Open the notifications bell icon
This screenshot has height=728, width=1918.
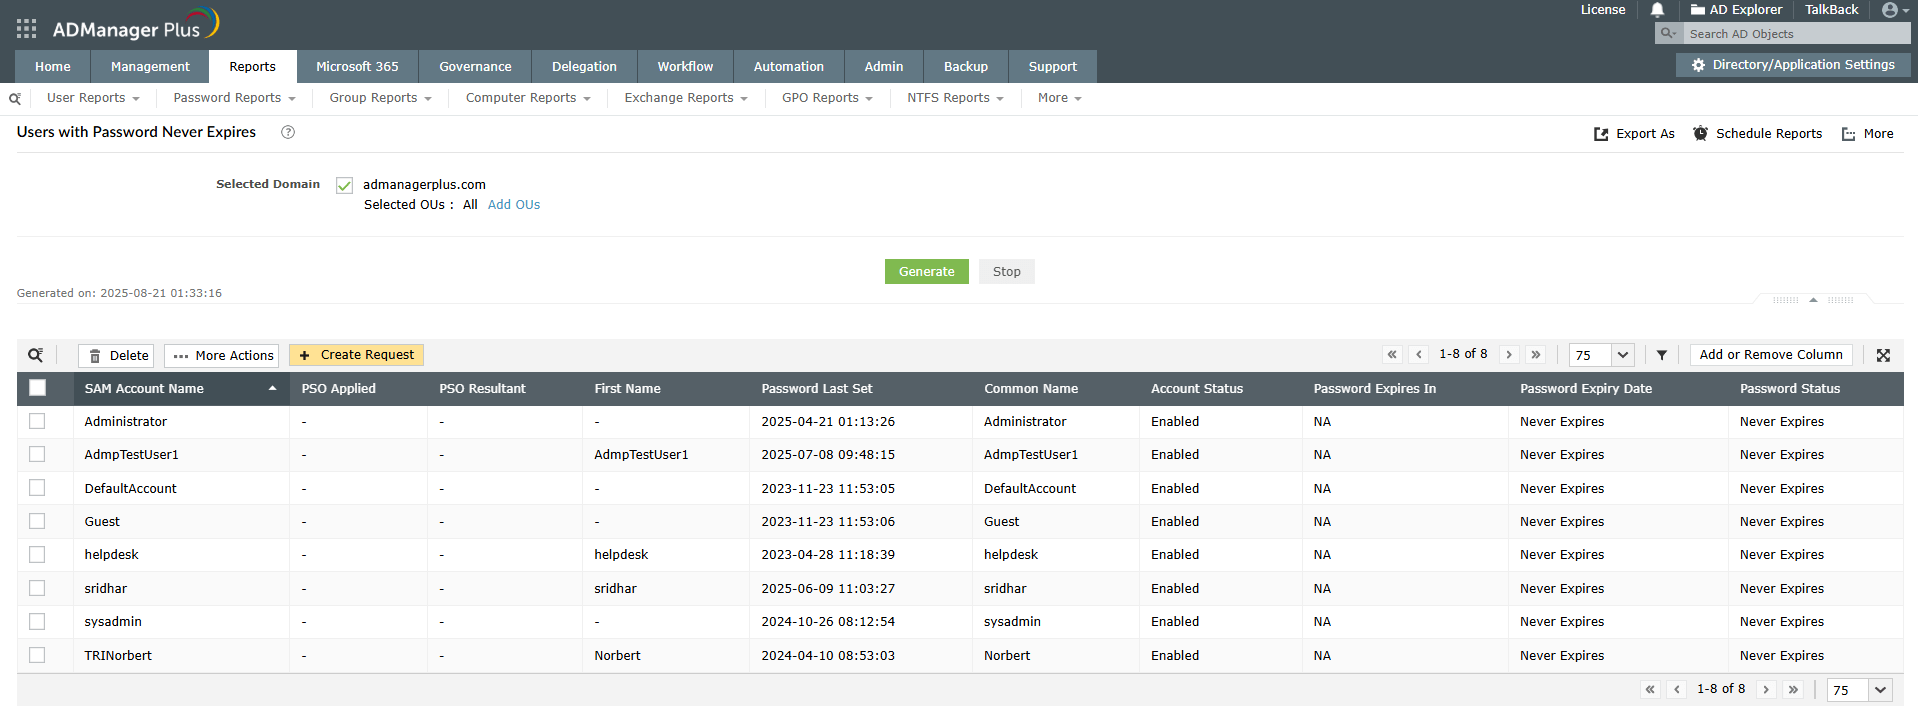(1657, 10)
